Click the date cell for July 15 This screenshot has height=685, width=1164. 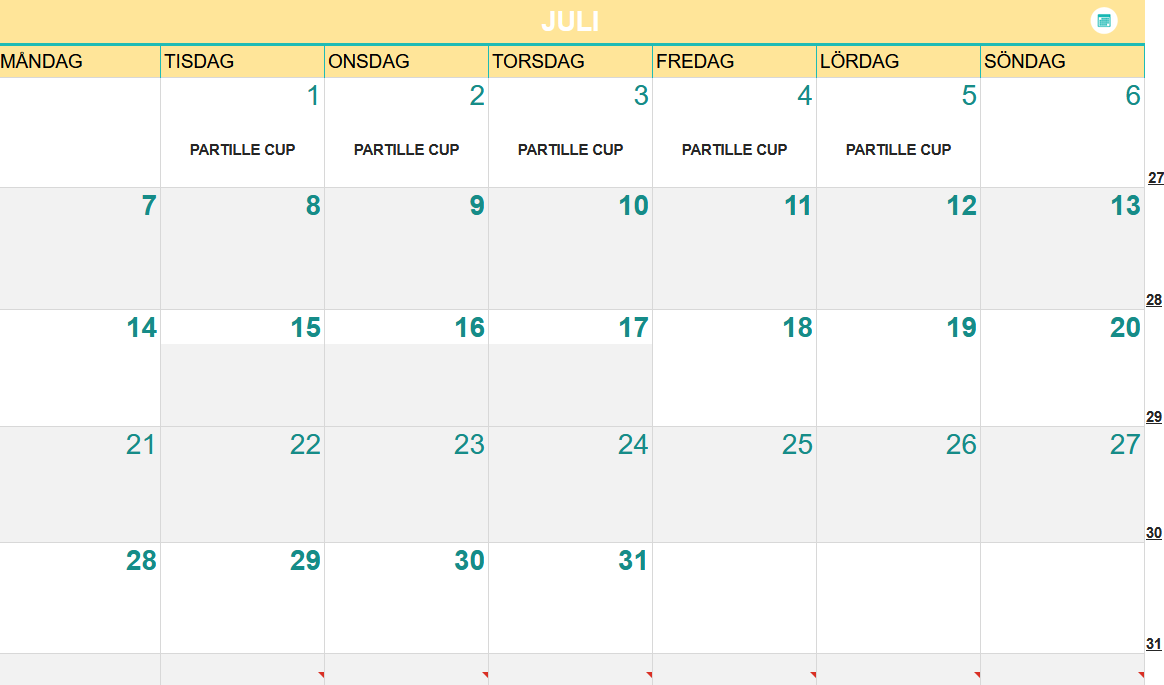tap(242, 368)
